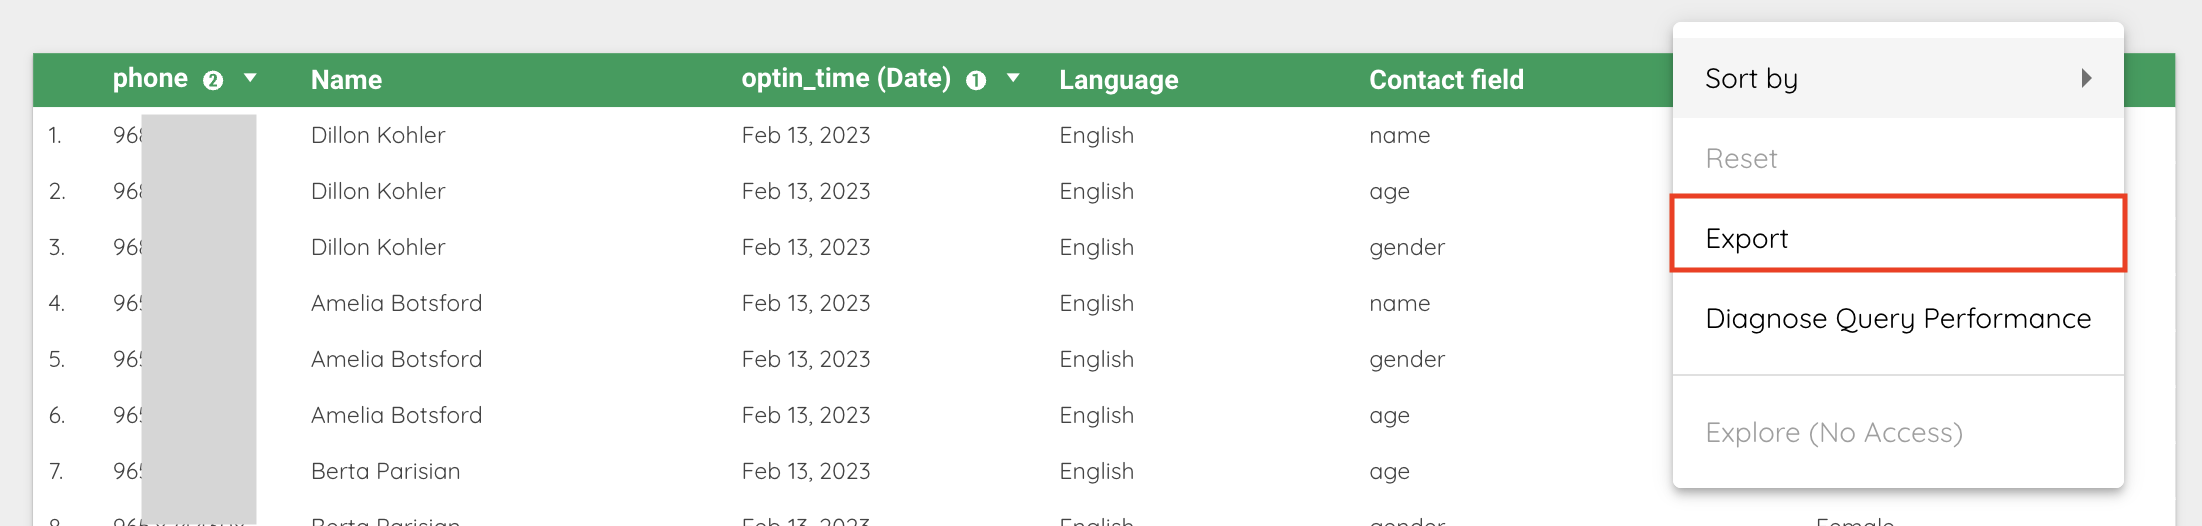
Task: Click the Reset menu entry
Action: [x=1898, y=158]
